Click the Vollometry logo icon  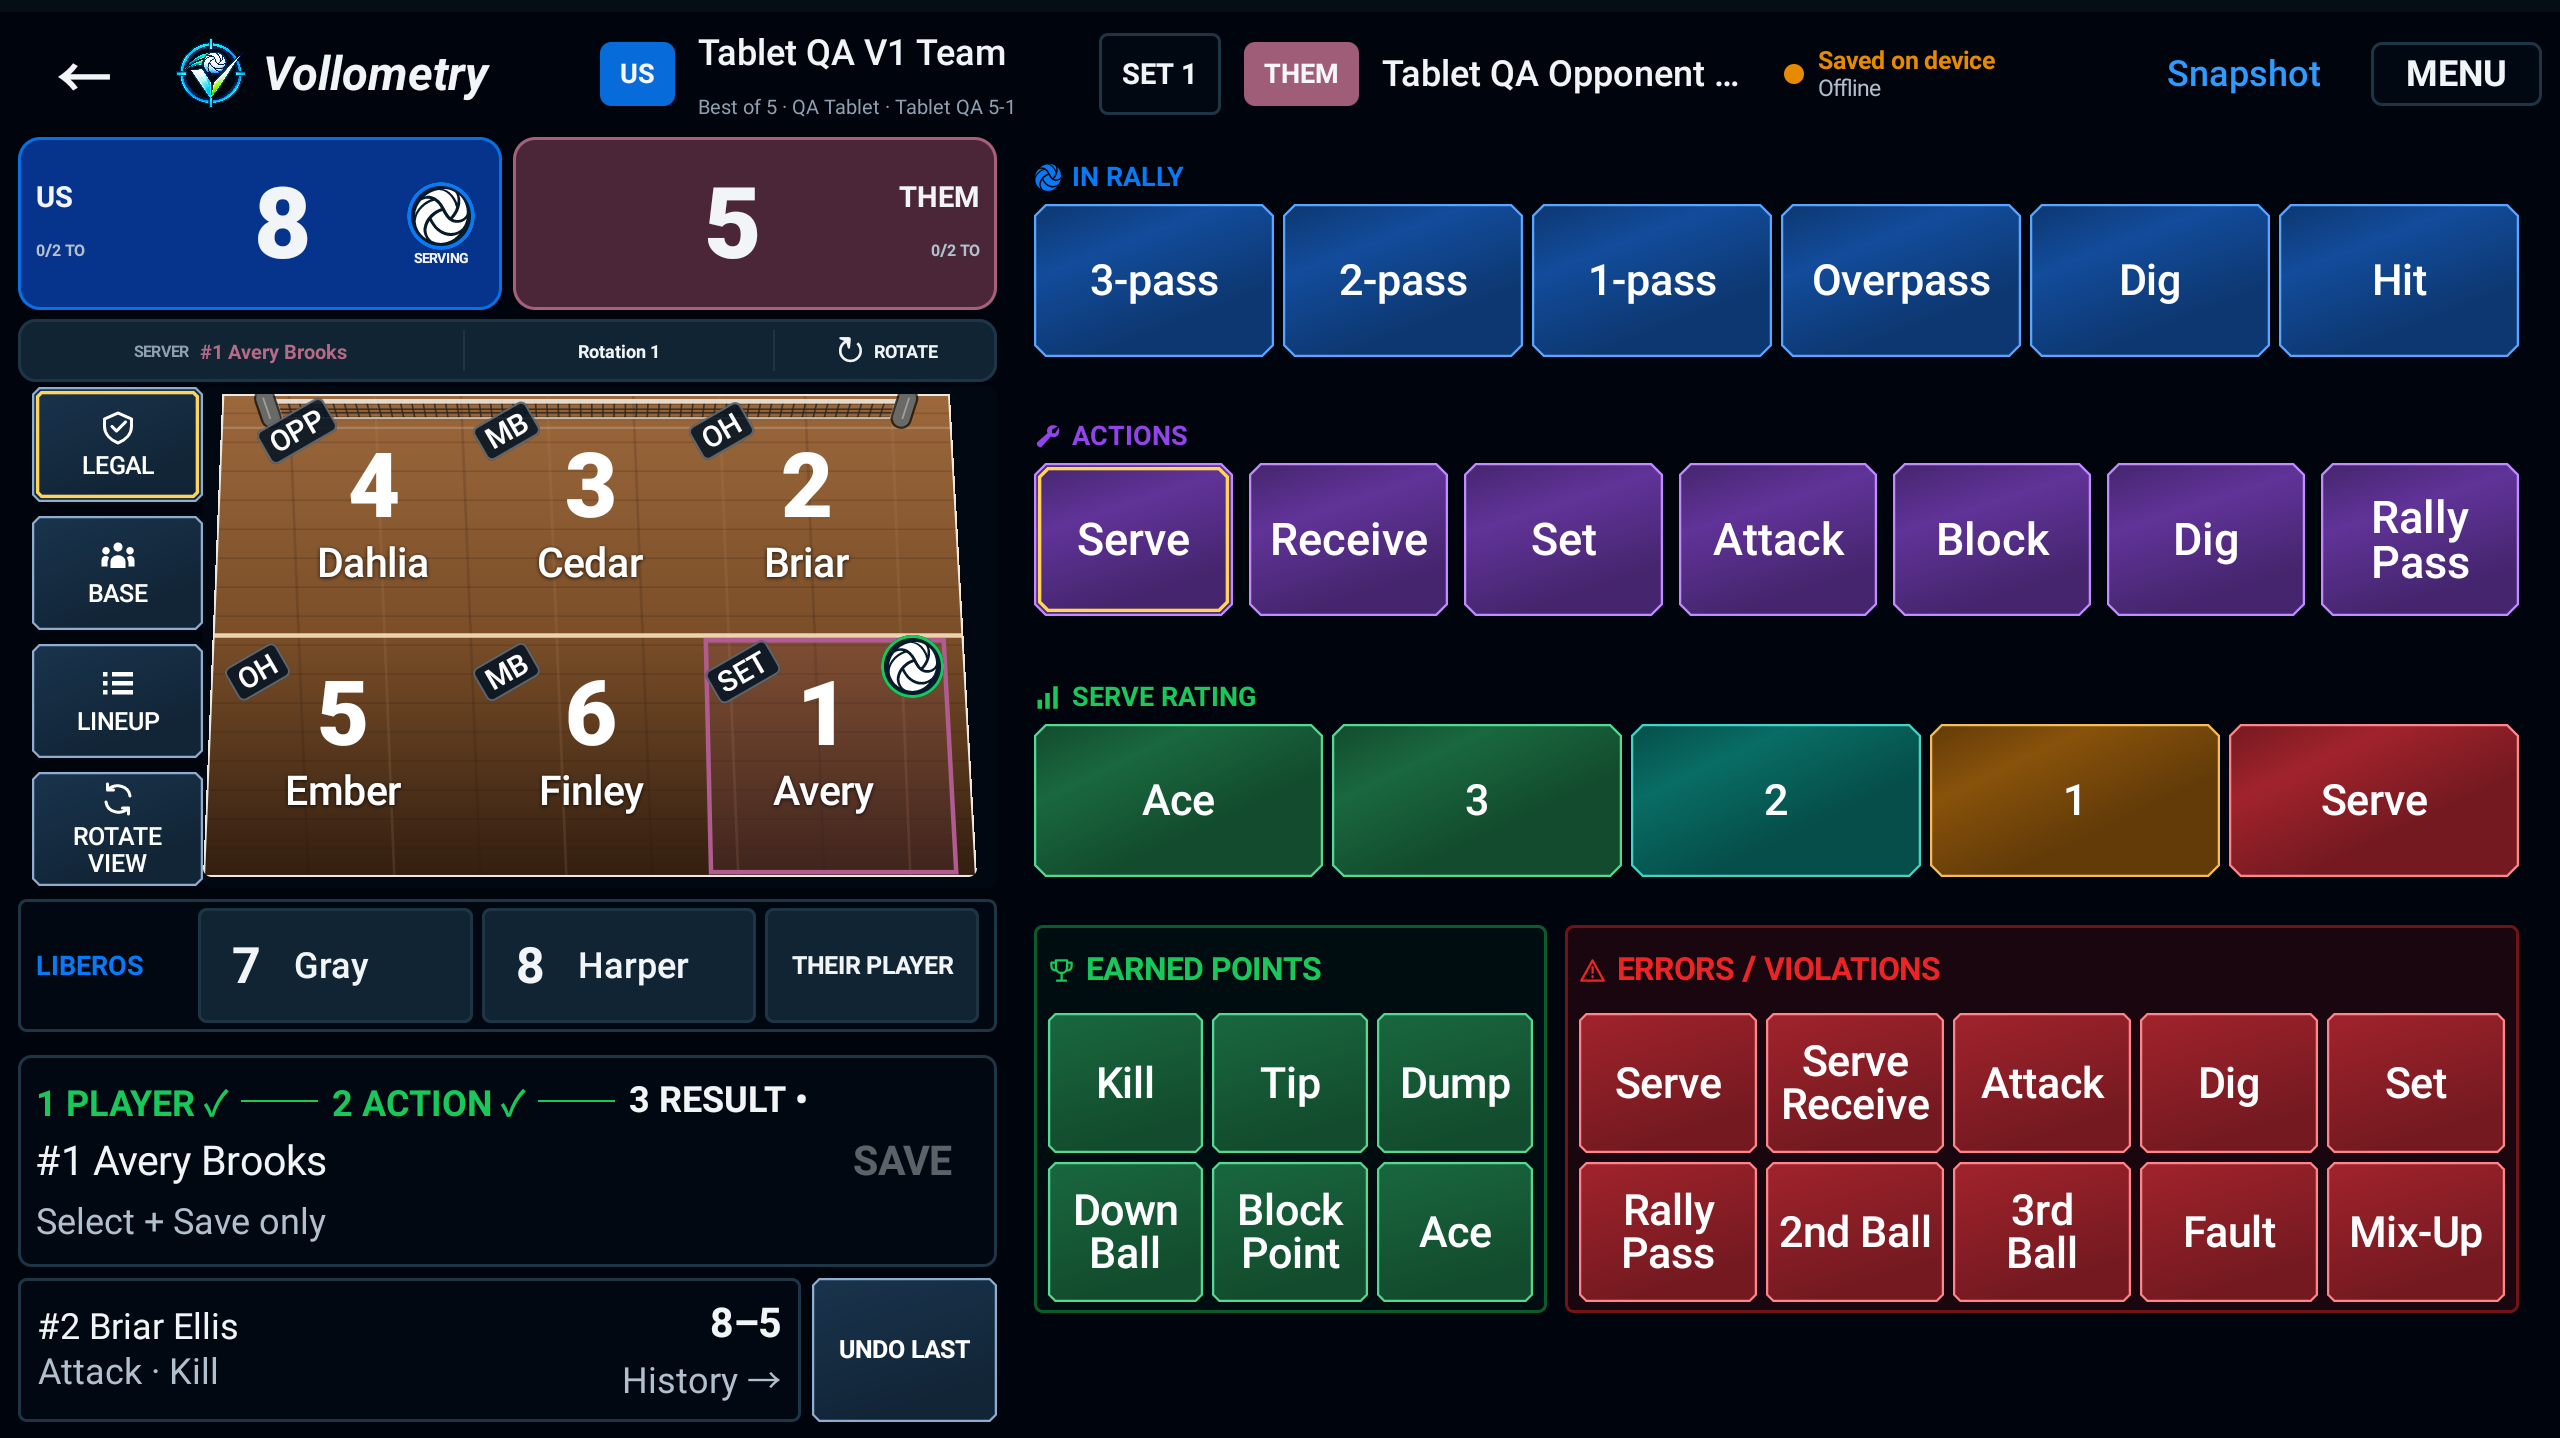(211, 74)
